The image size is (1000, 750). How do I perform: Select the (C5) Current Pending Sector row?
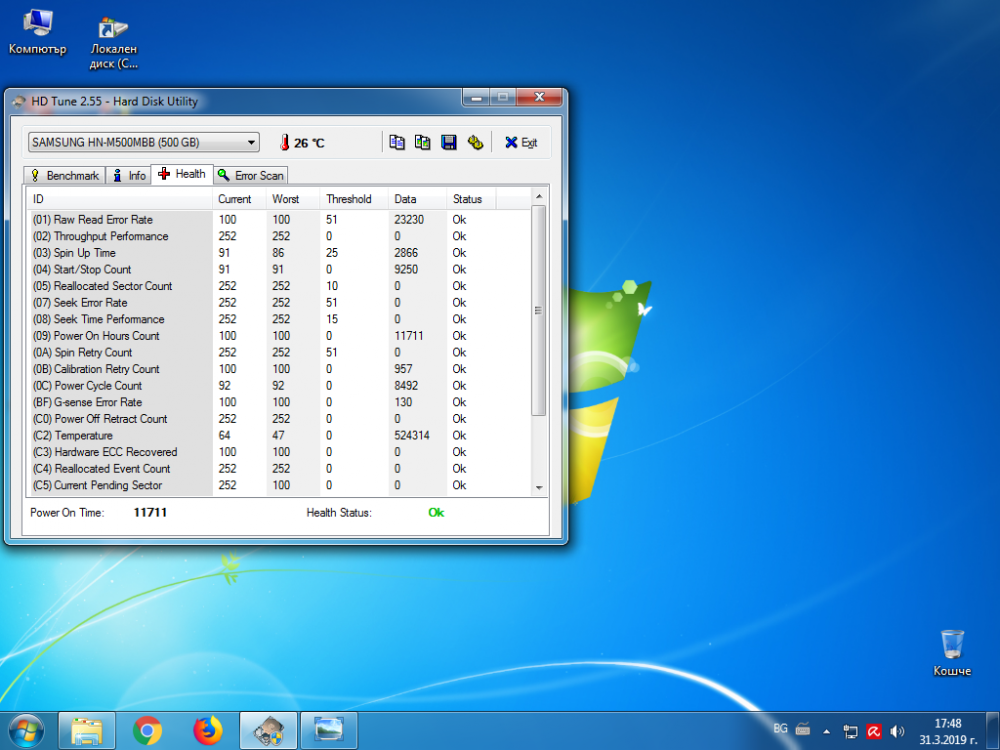click(279, 485)
